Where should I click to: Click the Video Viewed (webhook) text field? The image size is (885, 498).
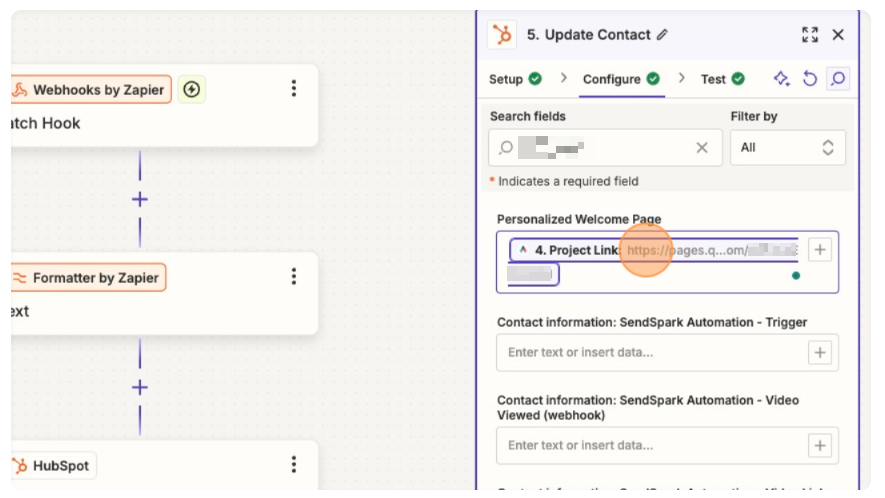click(x=667, y=445)
